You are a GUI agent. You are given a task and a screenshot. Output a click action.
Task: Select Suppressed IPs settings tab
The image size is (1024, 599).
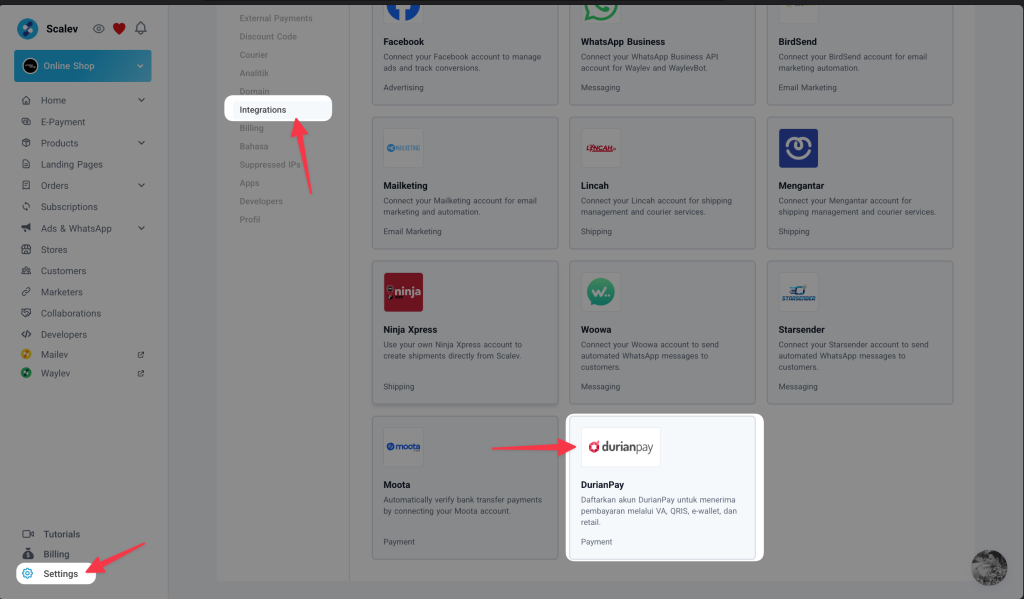pos(270,165)
